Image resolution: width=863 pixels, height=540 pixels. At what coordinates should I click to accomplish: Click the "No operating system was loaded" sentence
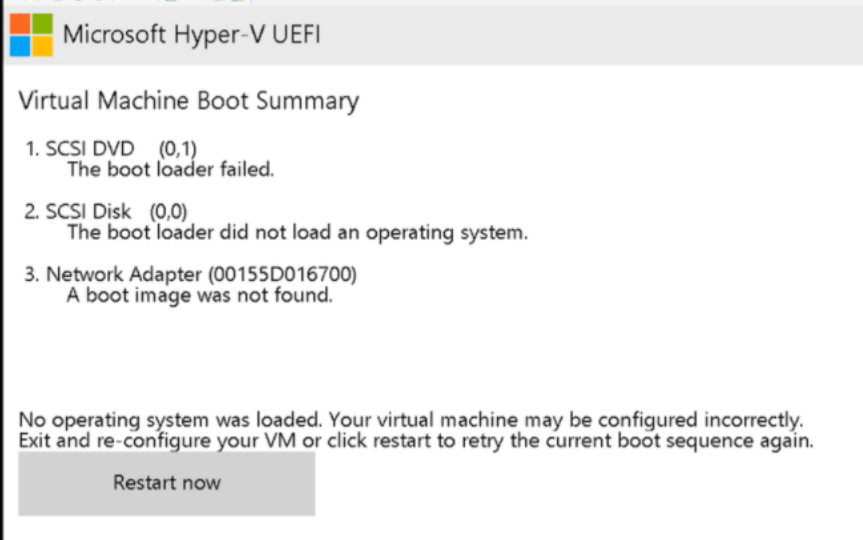(170, 418)
